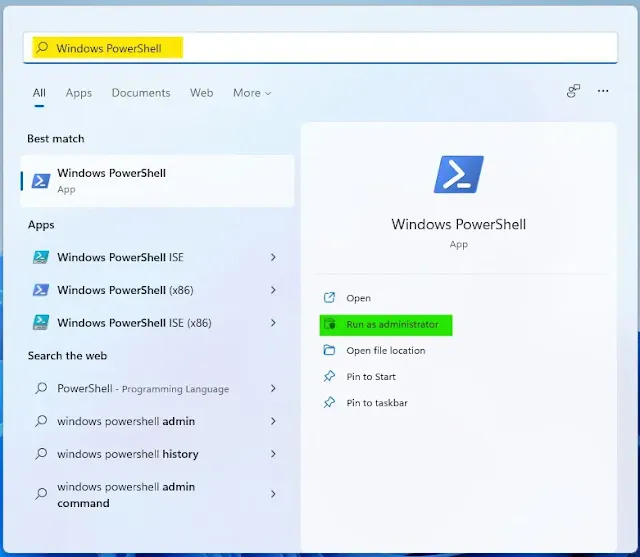This screenshot has width=640, height=557.
Task: Expand Windows PowerShell ISE (x86) arrow
Action: tap(273, 323)
